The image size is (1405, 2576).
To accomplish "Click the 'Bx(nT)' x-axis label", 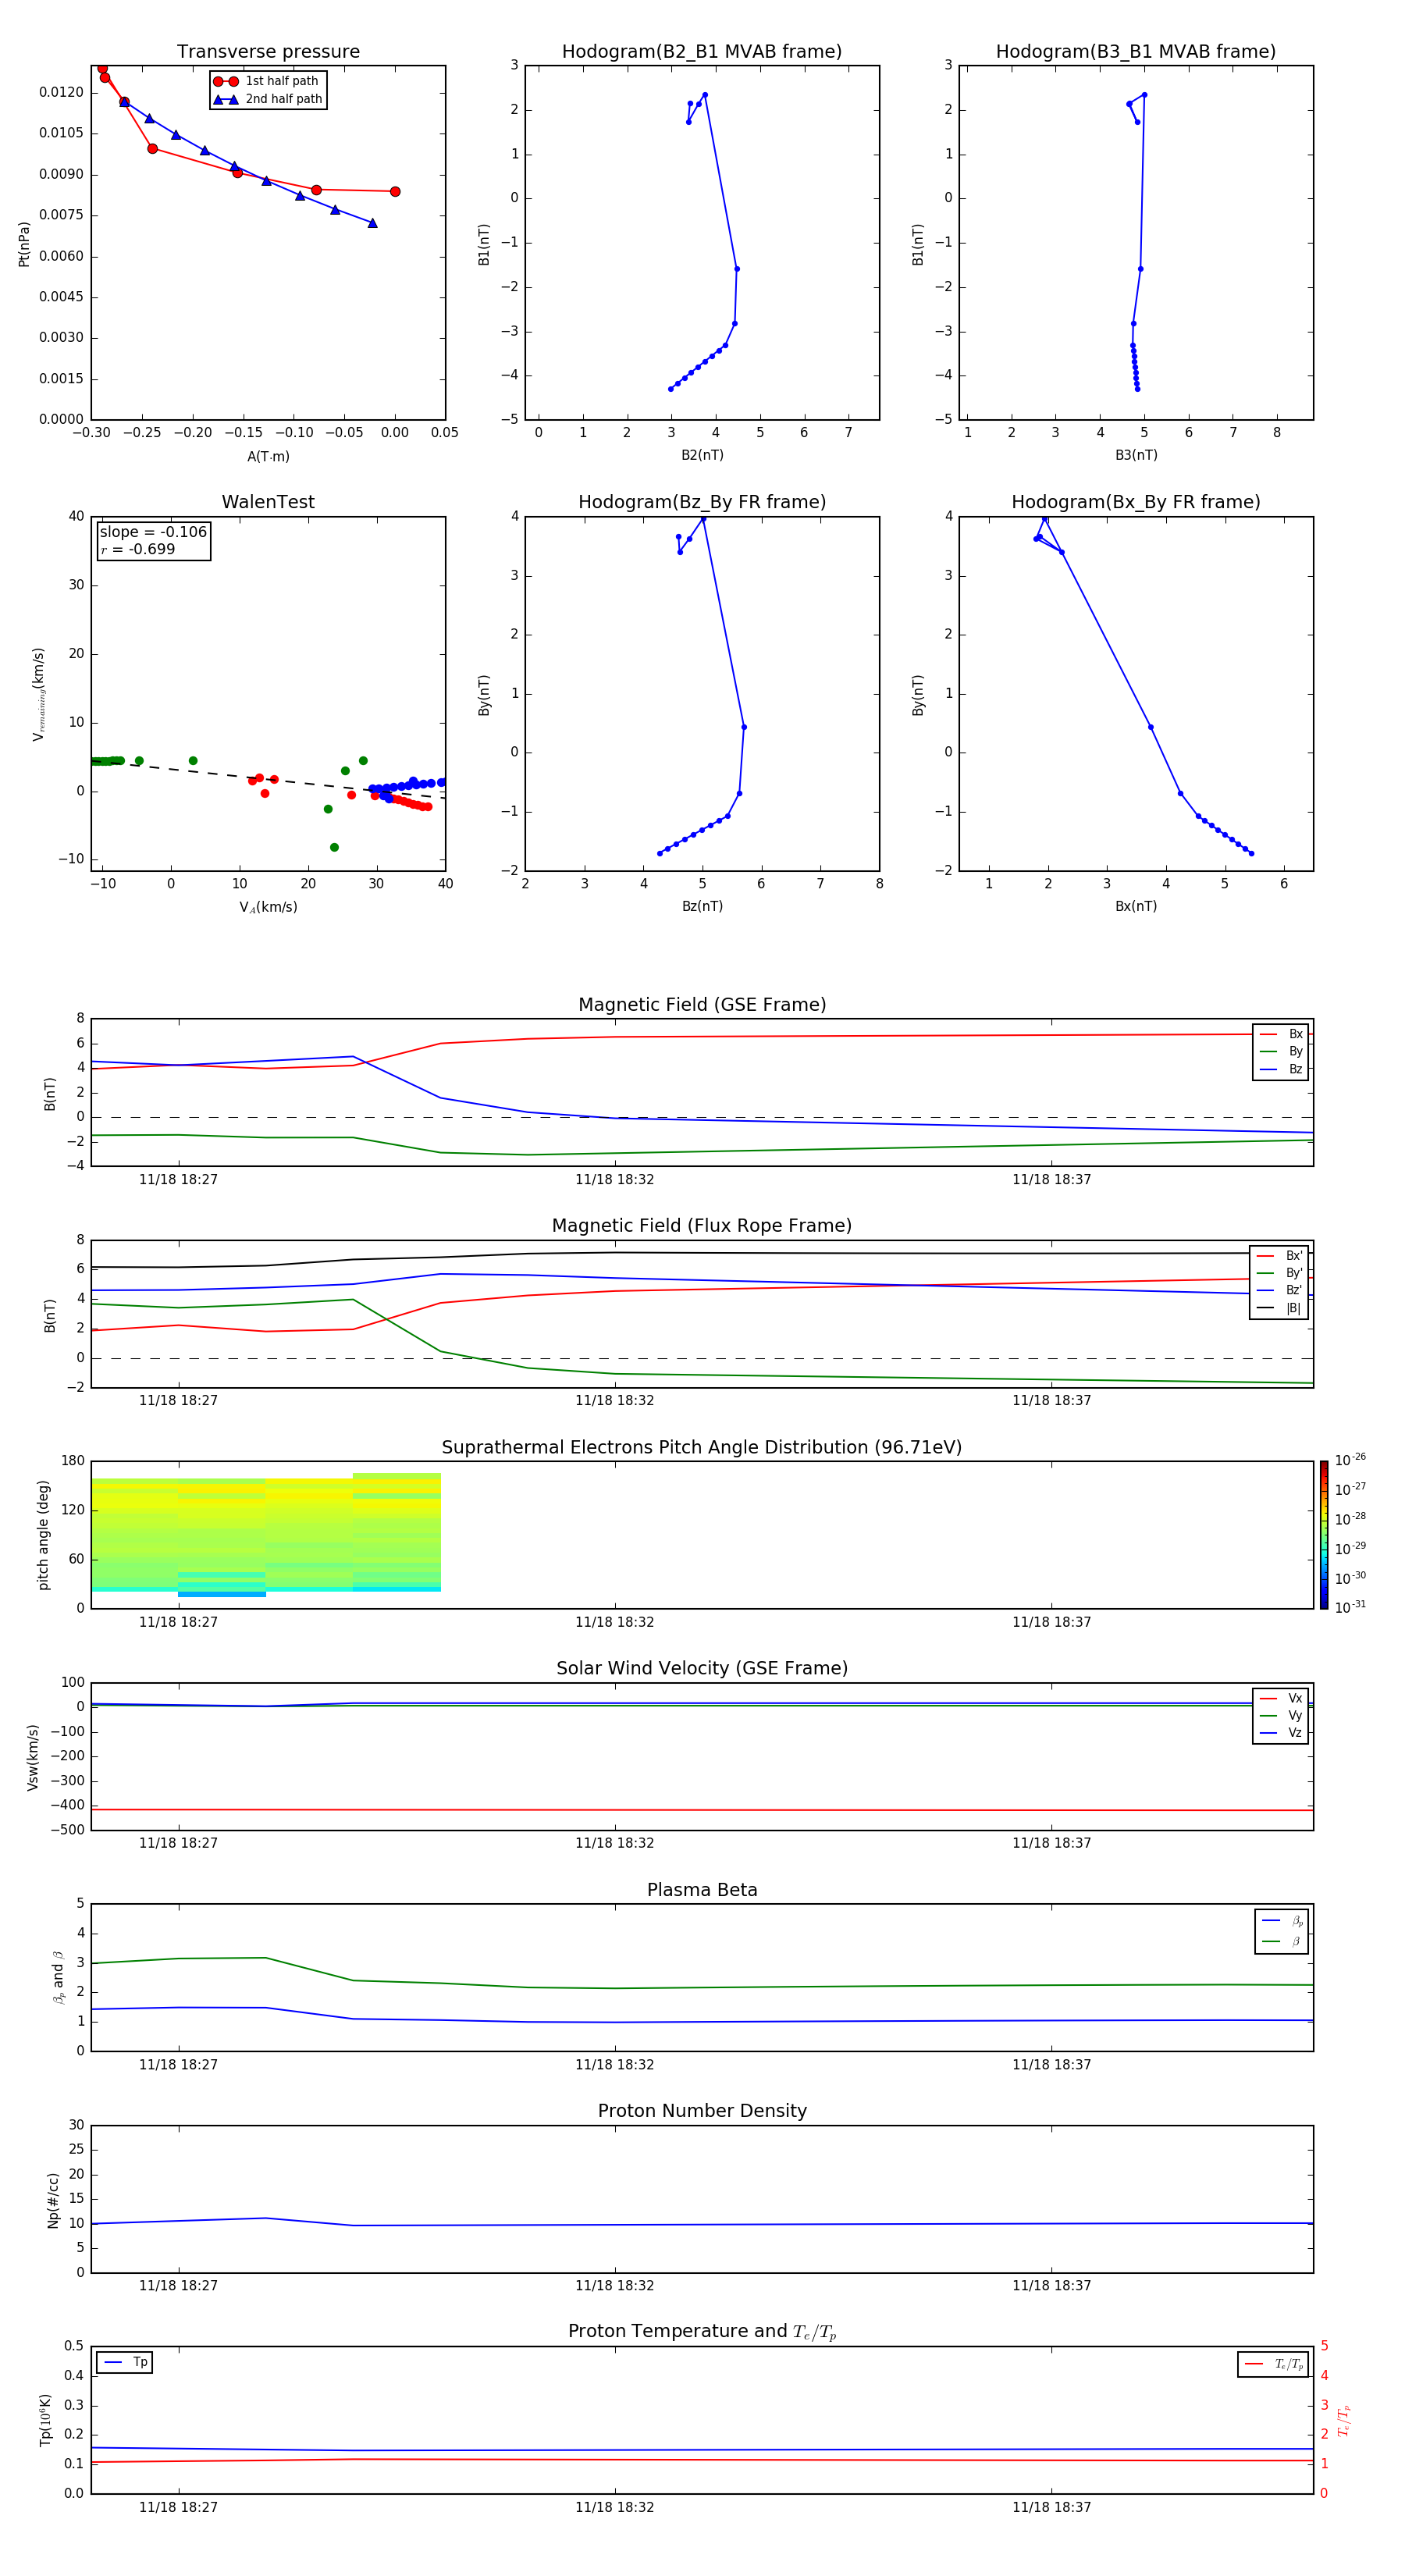I will (1136, 906).
